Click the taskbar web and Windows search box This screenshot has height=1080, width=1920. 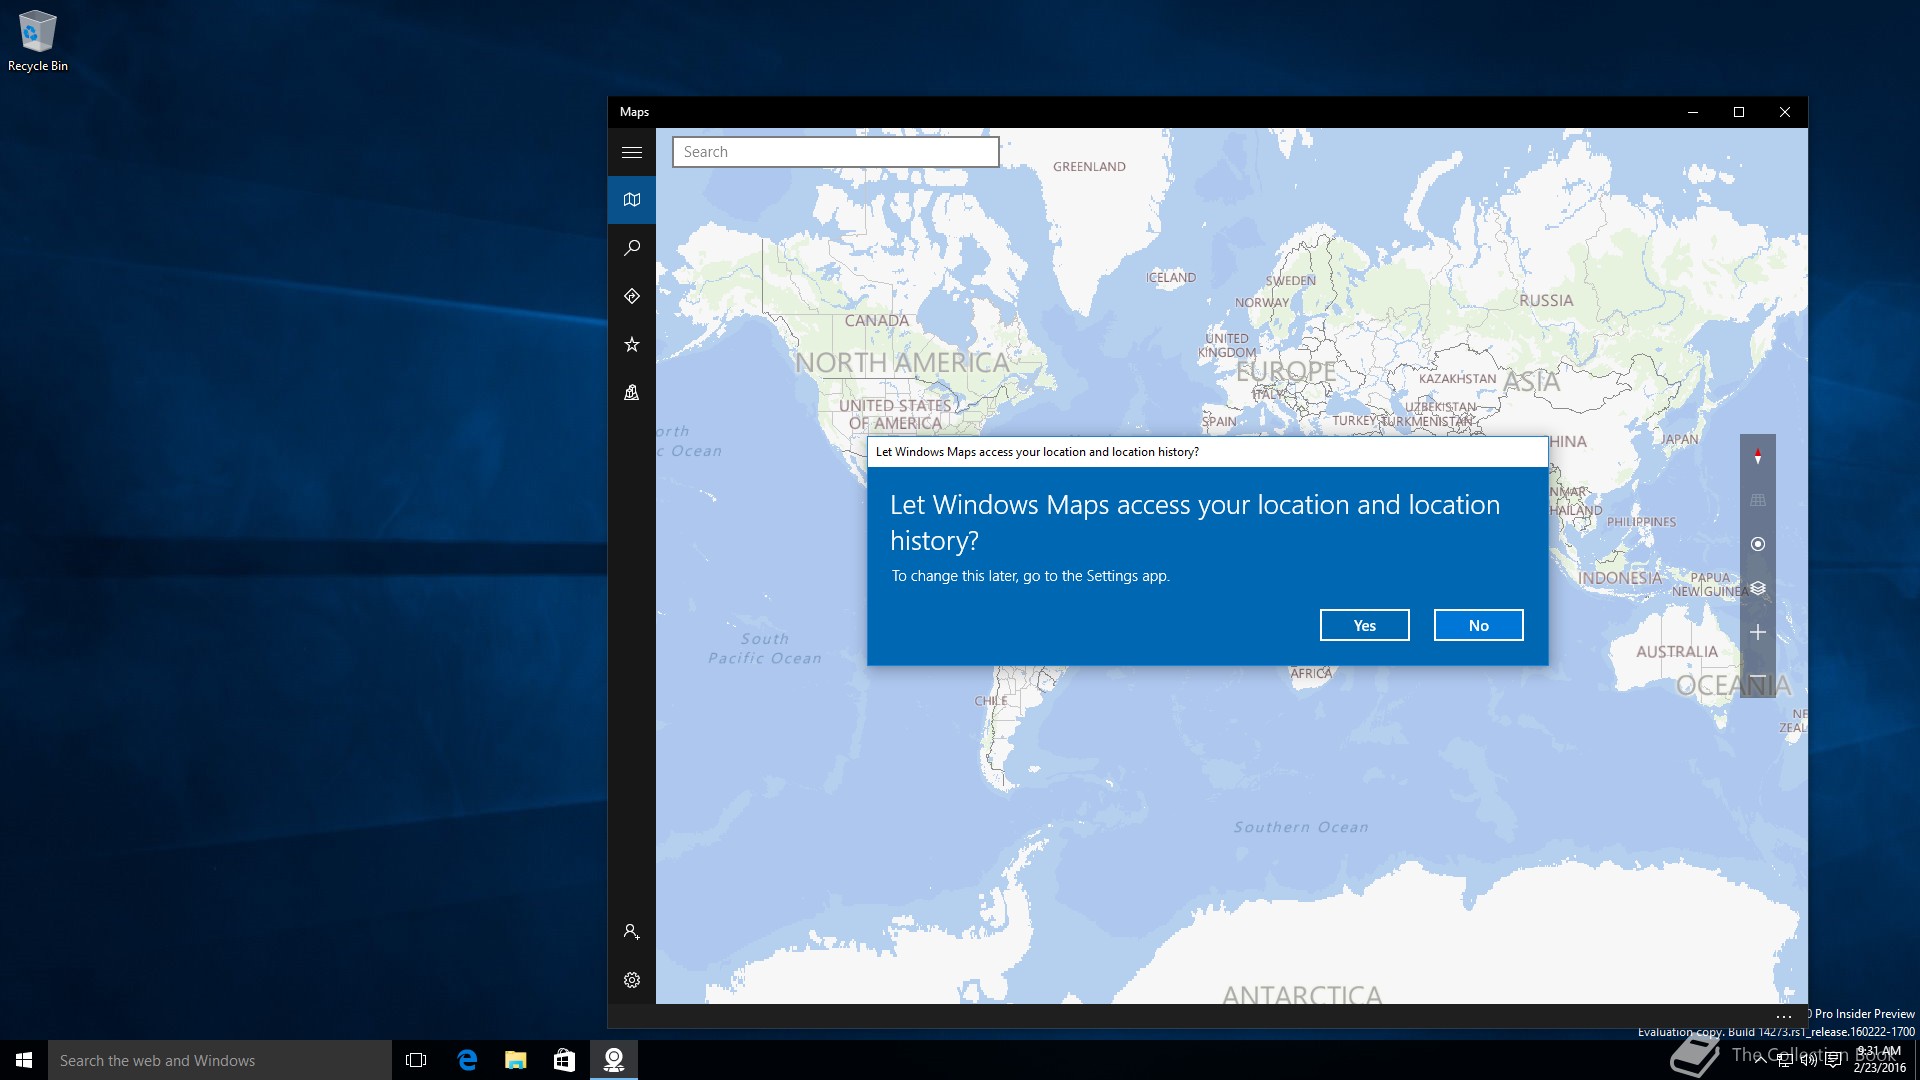(x=220, y=1060)
